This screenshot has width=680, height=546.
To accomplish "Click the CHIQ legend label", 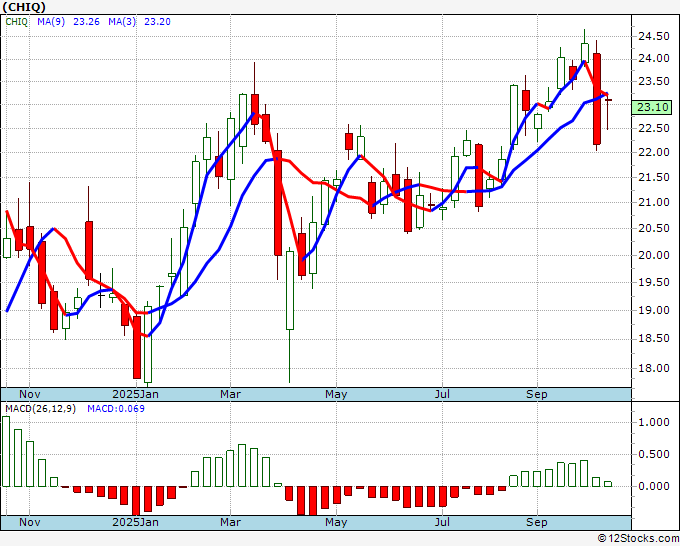I will [x=16, y=22].
